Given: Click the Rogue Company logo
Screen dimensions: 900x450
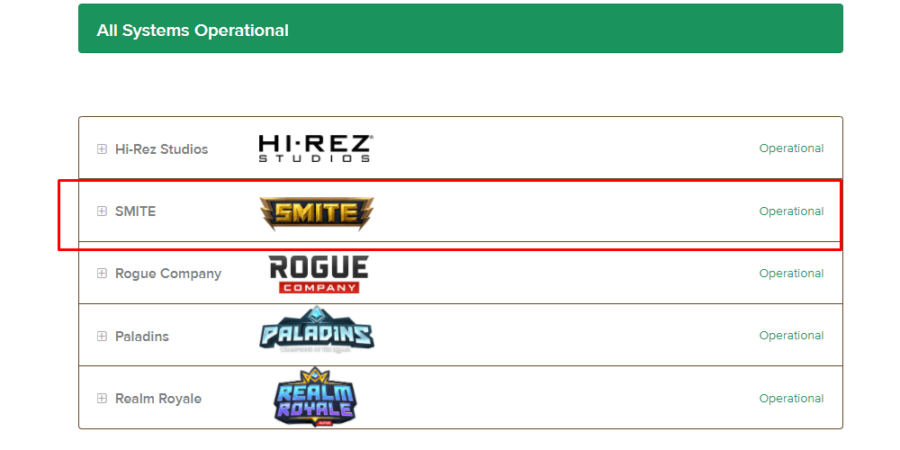Looking at the screenshot, I should tap(319, 274).
